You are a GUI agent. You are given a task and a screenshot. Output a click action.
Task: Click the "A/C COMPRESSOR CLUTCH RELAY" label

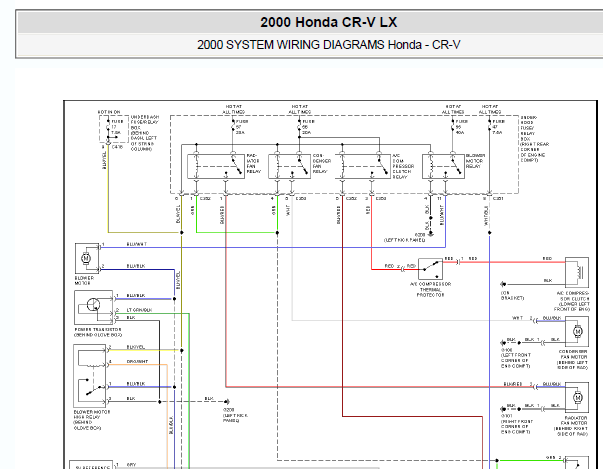tap(403, 166)
